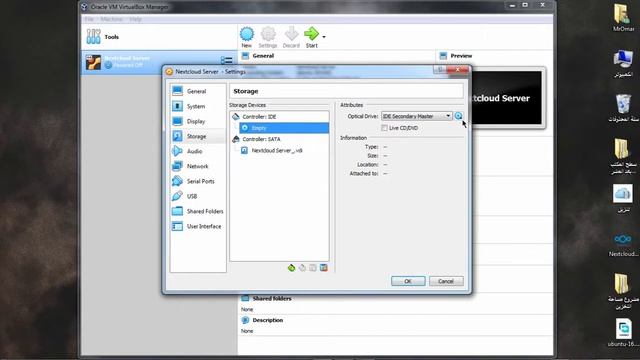Enable the Live CD/DVD checkbox

tap(384, 128)
